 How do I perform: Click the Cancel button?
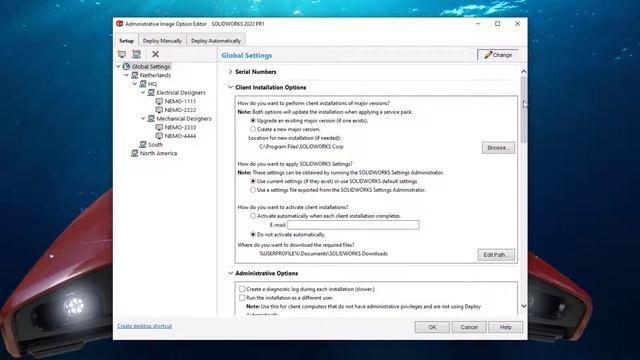click(x=469, y=327)
